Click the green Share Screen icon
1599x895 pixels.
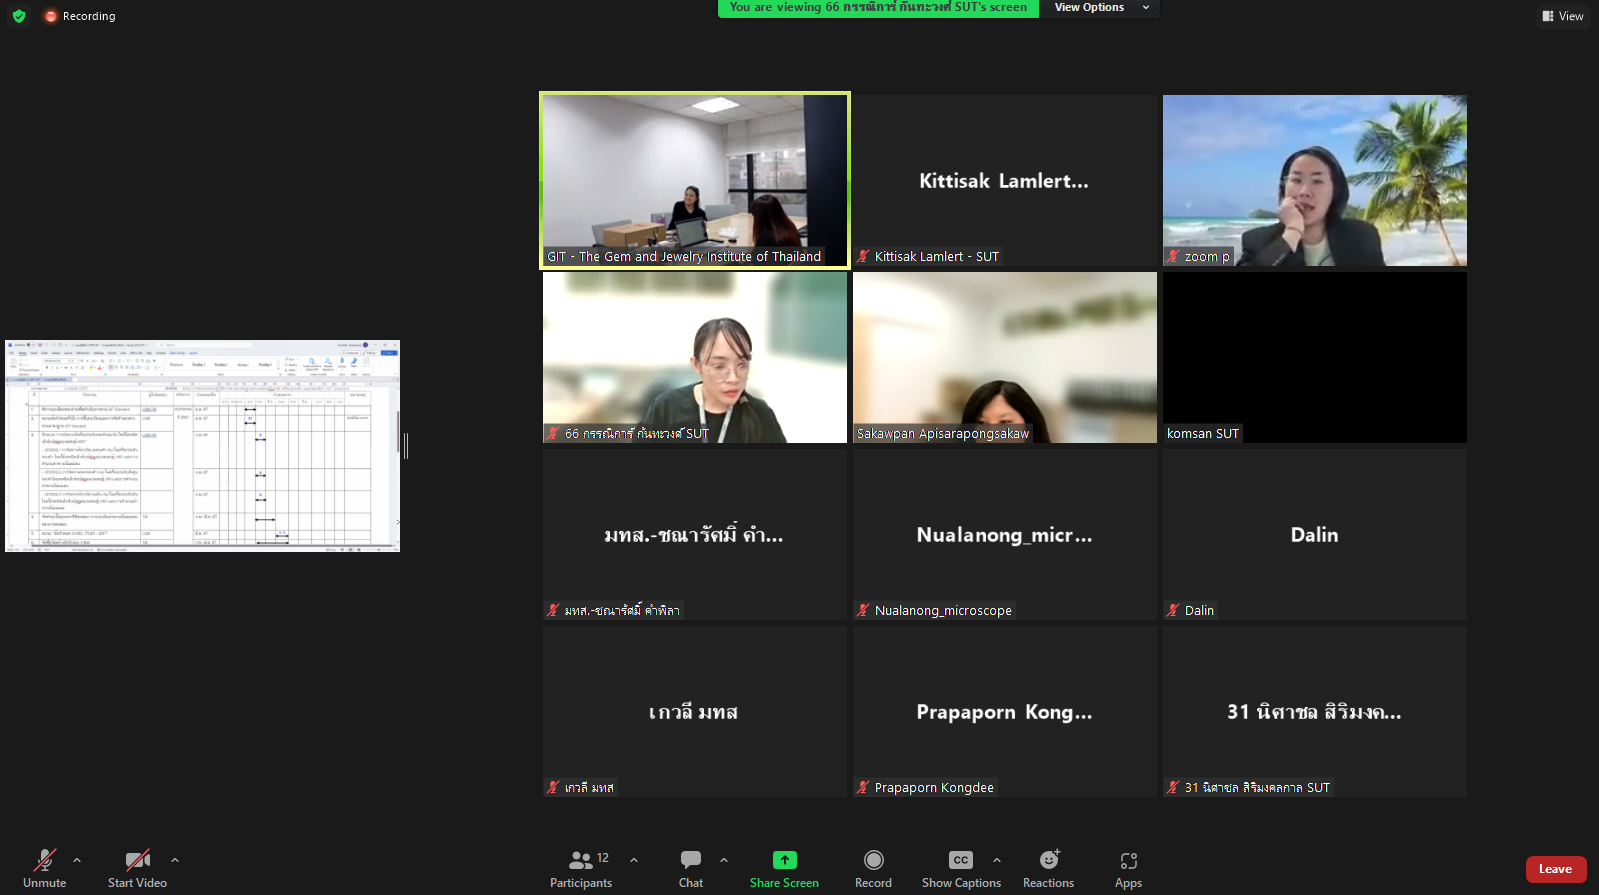(x=785, y=861)
